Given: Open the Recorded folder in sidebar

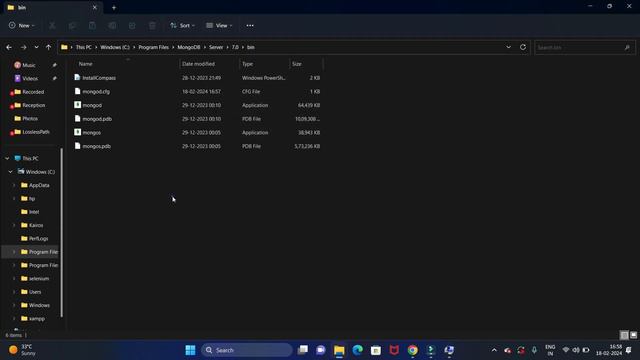Looking at the screenshot, I should tap(33, 92).
